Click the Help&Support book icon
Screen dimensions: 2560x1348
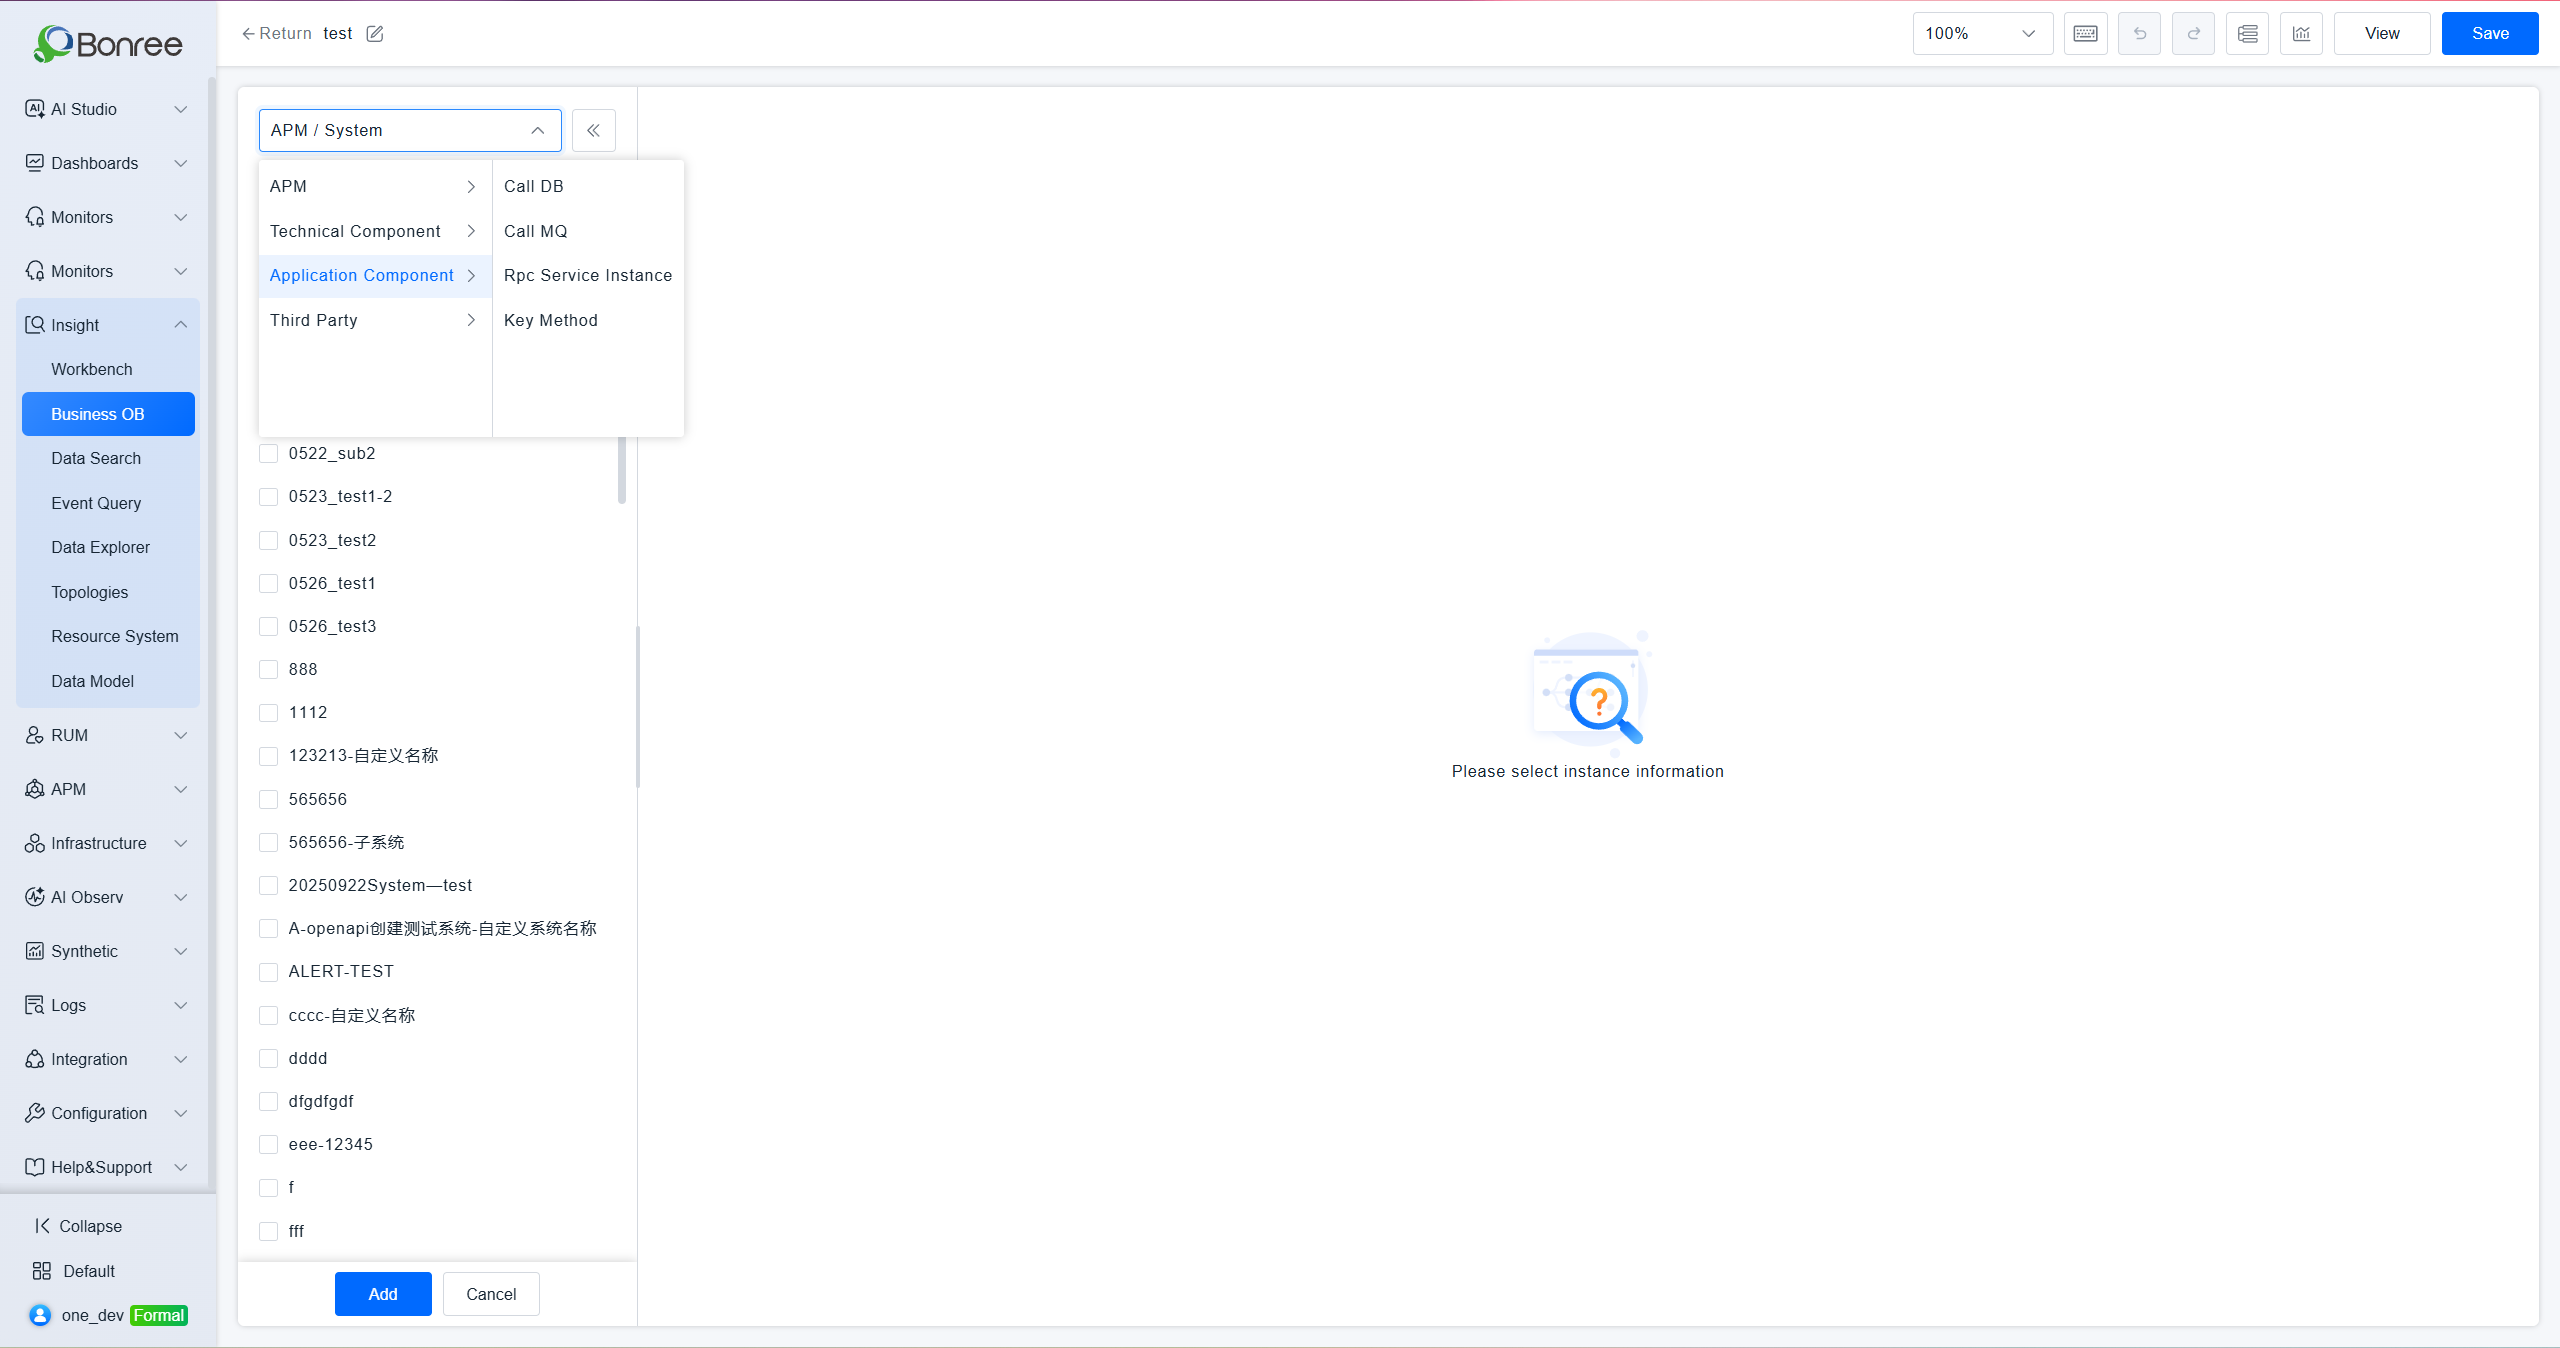tap(35, 1167)
